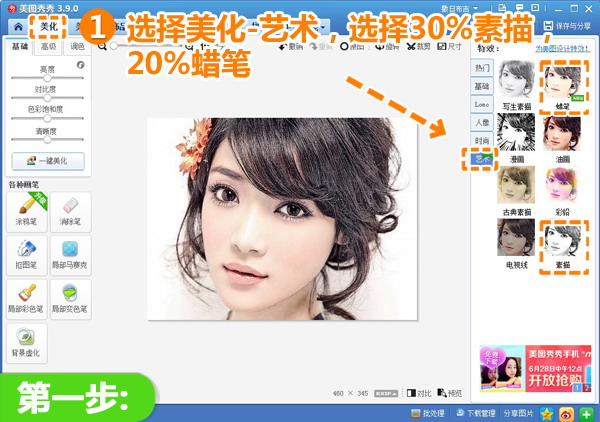The image size is (600, 422).
Task: Select the 涂鸦笔 doodle brush tool
Action: (x=27, y=212)
